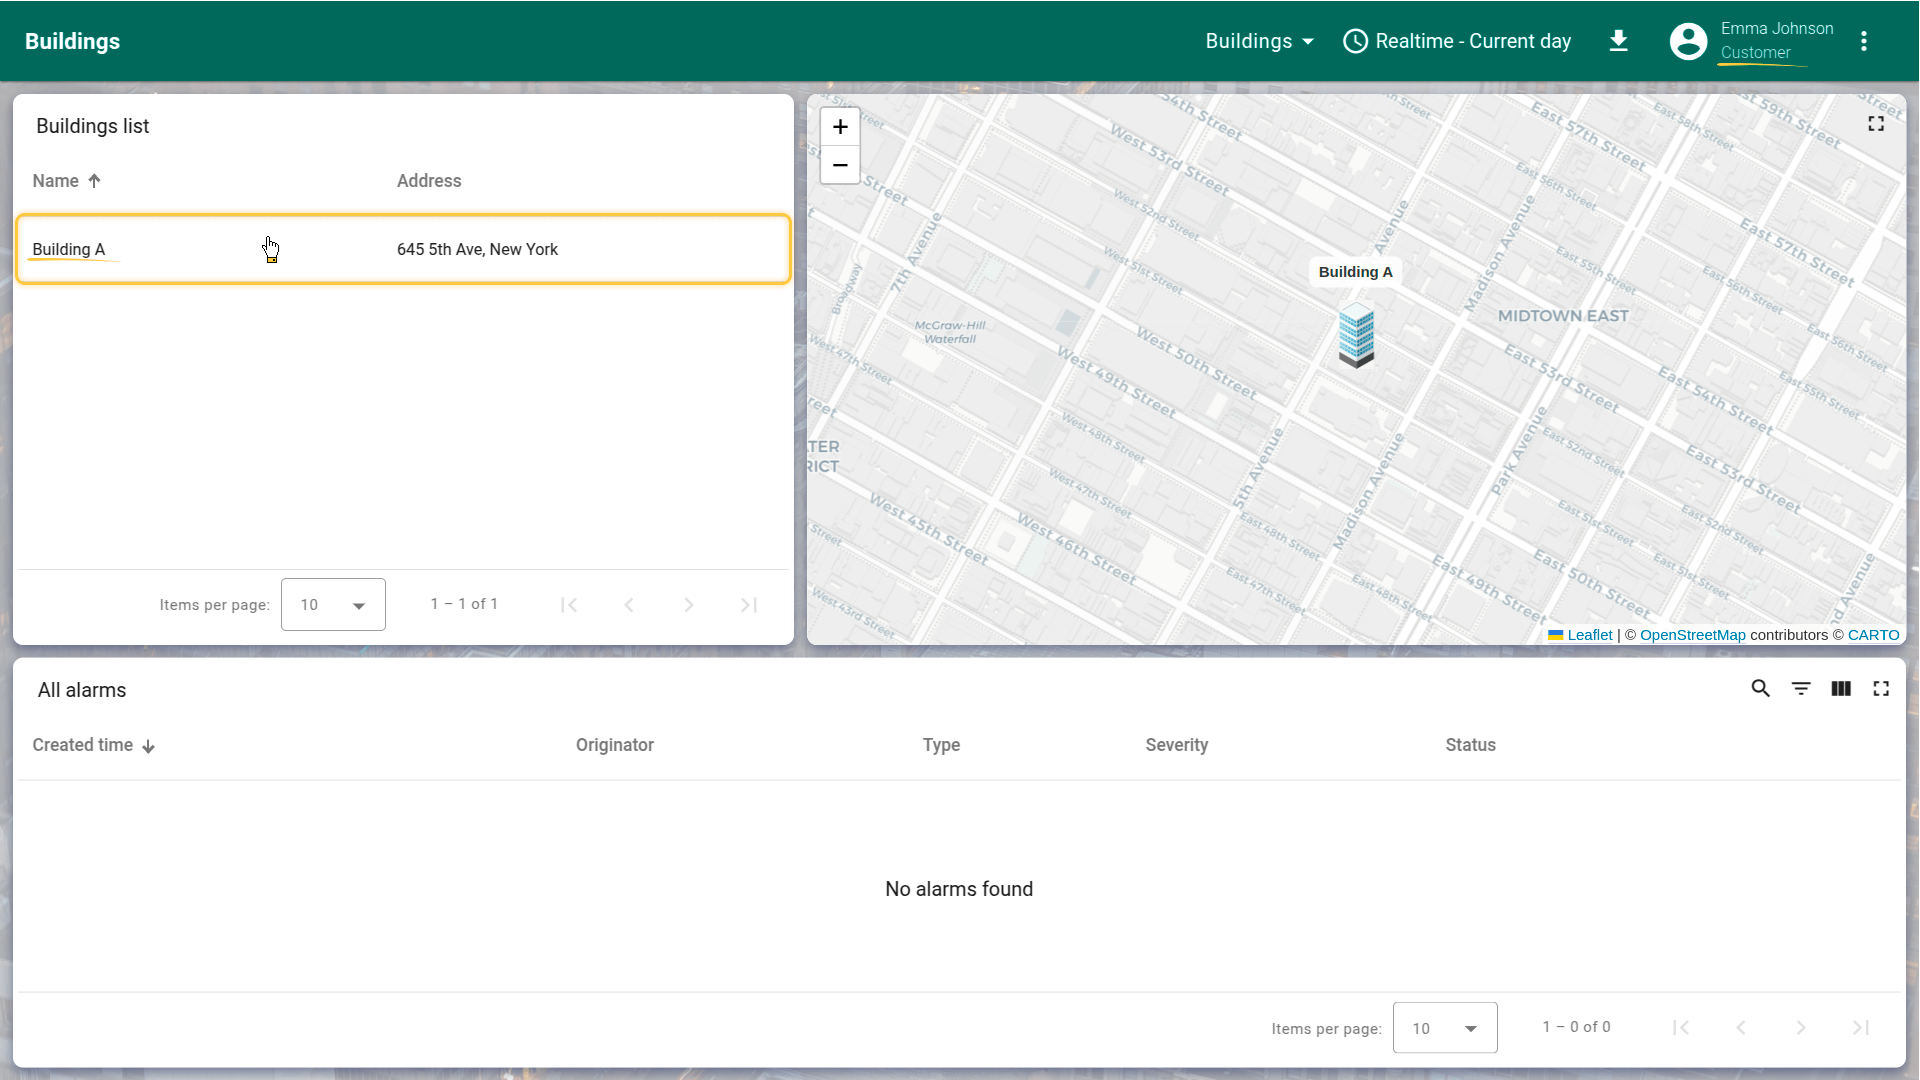Open Realtime - Current day time window
The height and width of the screenshot is (1080, 1920).
(x=1457, y=41)
